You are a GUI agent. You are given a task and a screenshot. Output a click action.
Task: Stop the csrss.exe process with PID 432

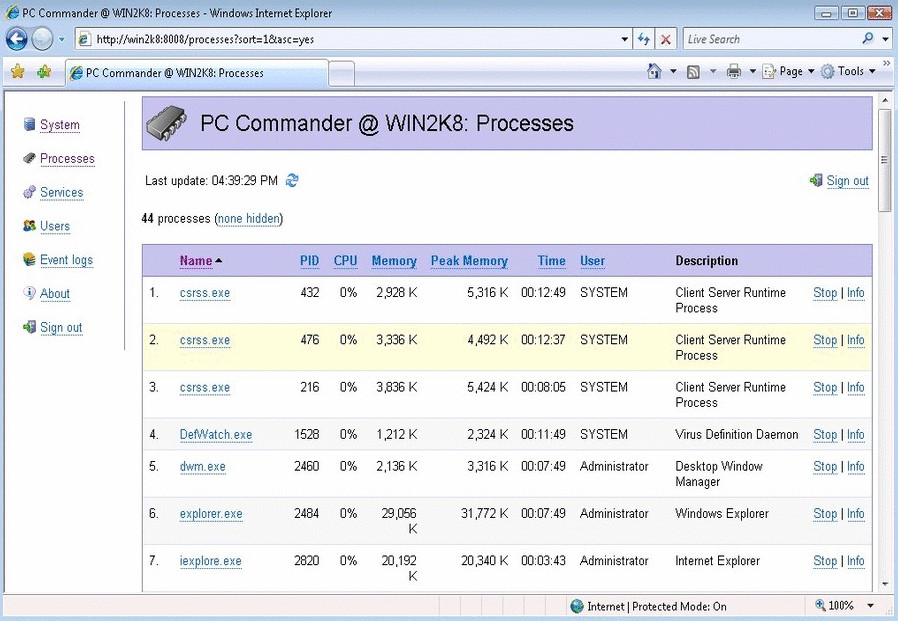(825, 293)
